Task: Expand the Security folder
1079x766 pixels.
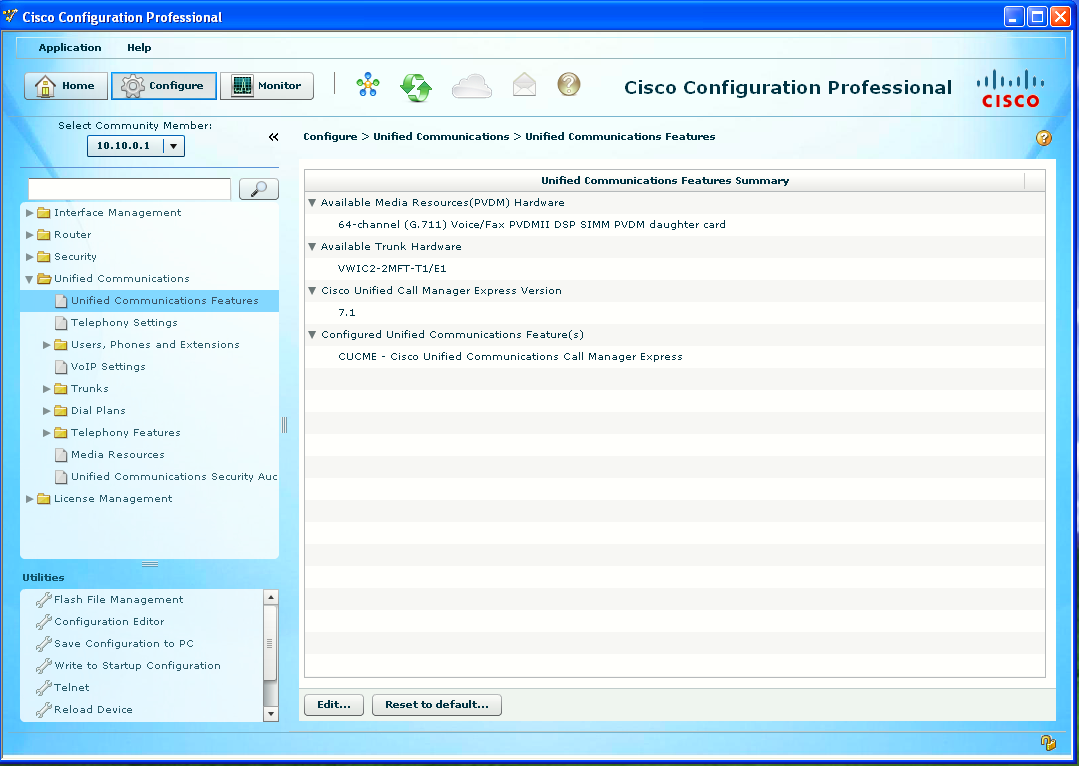Action: pyautogui.click(x=30, y=257)
